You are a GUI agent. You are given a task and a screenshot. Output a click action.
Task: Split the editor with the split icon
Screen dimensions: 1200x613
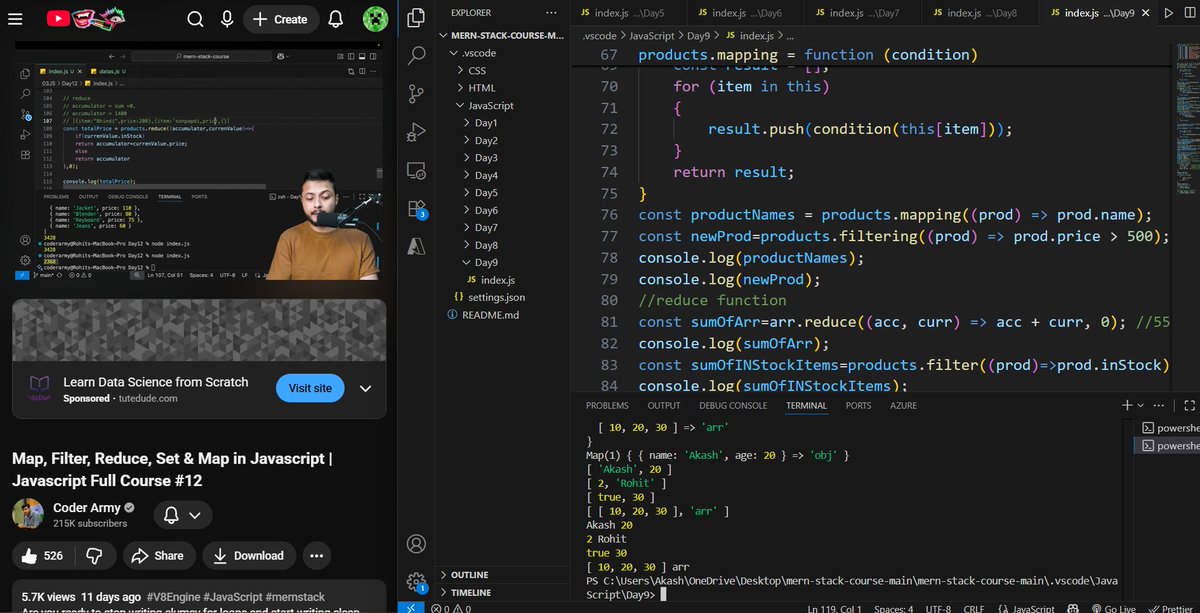(x=1190, y=13)
